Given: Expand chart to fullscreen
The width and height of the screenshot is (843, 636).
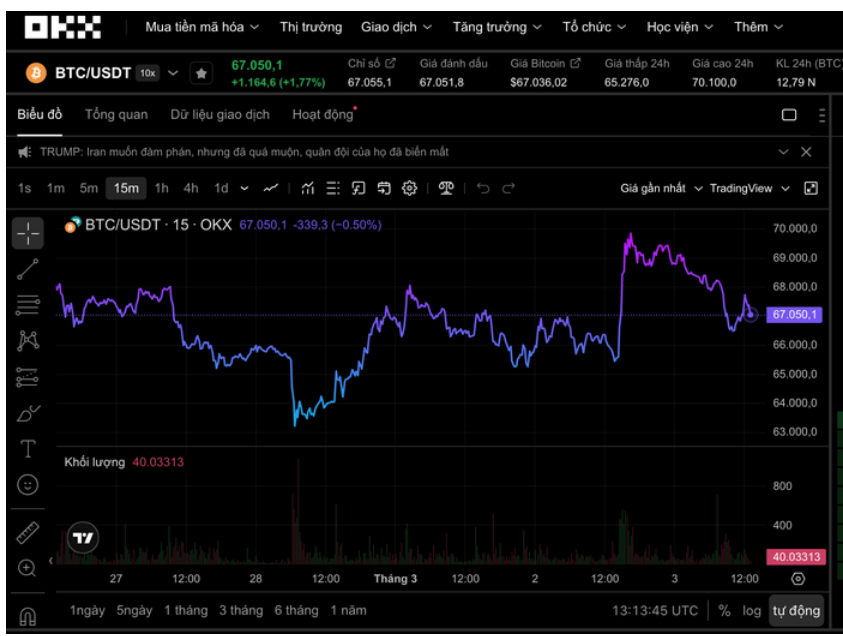Looking at the screenshot, I should [810, 188].
